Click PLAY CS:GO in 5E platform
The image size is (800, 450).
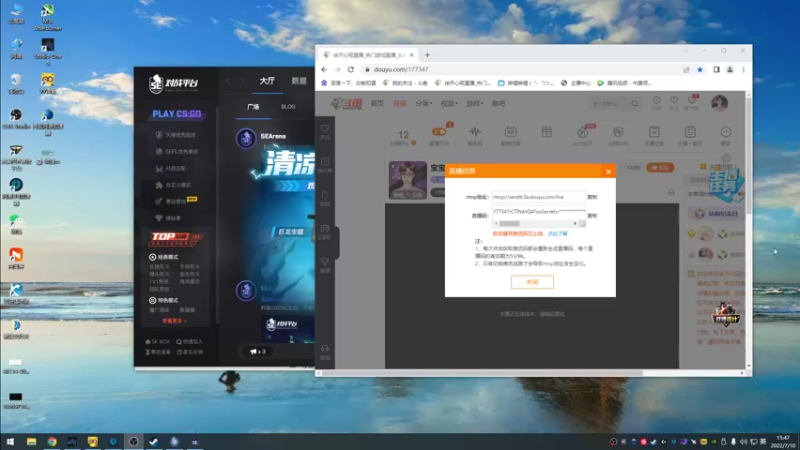coord(177,114)
